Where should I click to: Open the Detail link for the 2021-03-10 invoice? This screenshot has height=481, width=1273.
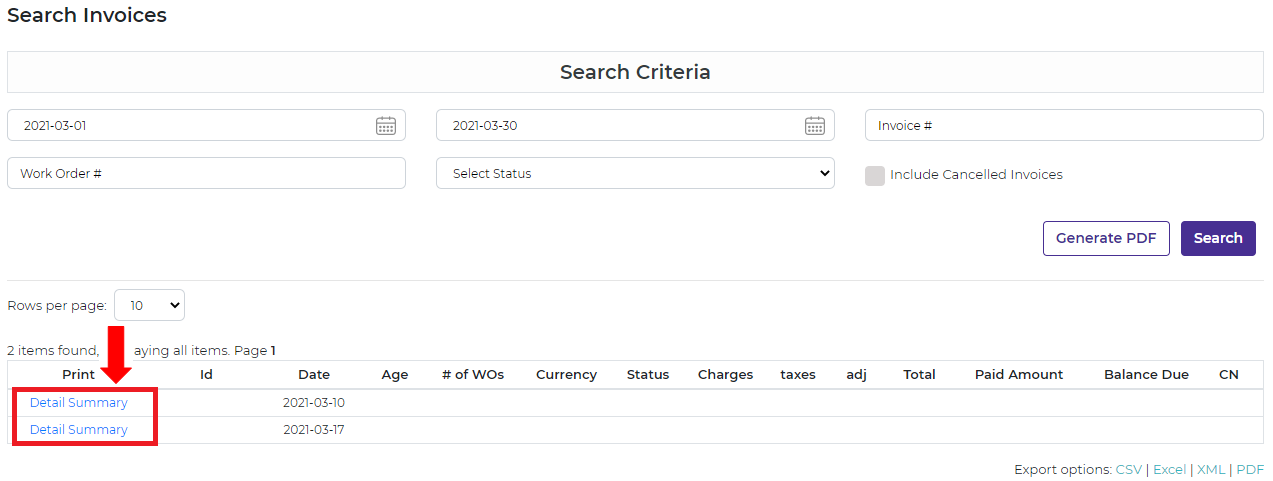(47, 403)
